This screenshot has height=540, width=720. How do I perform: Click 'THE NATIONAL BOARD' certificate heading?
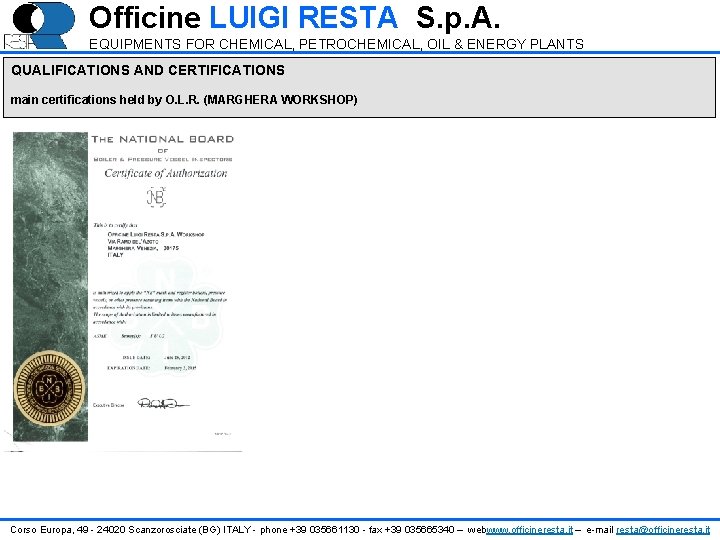coord(163,139)
